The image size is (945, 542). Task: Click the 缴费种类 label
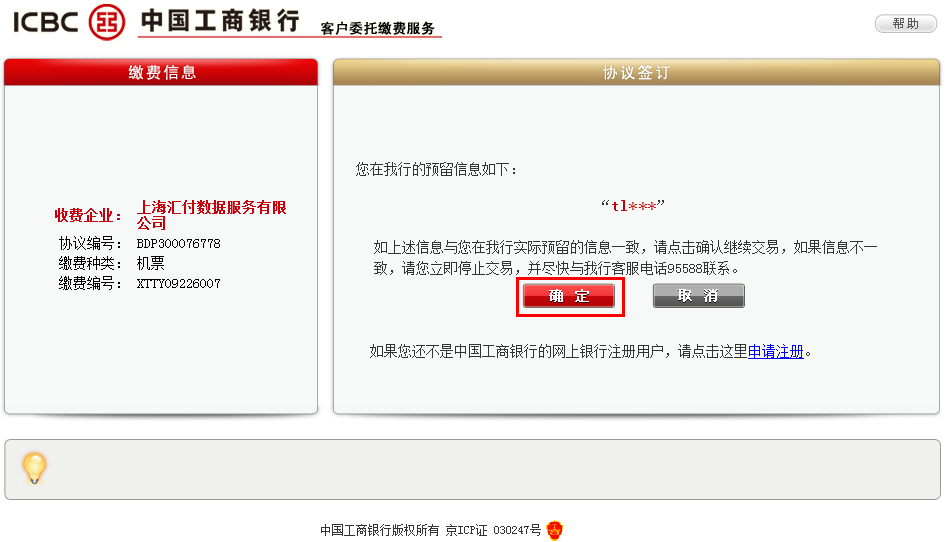click(x=90, y=263)
